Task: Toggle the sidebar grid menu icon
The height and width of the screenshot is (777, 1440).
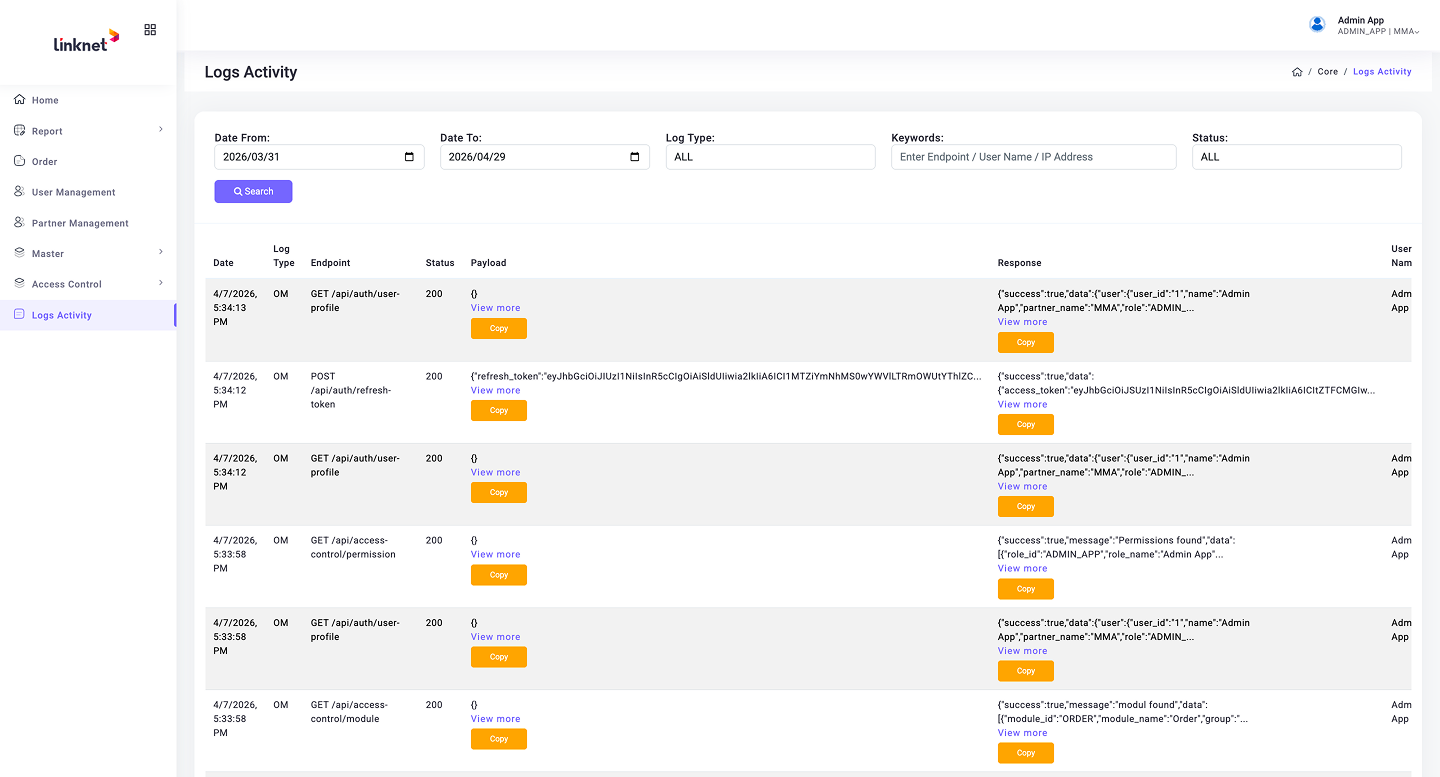Action: point(150,30)
